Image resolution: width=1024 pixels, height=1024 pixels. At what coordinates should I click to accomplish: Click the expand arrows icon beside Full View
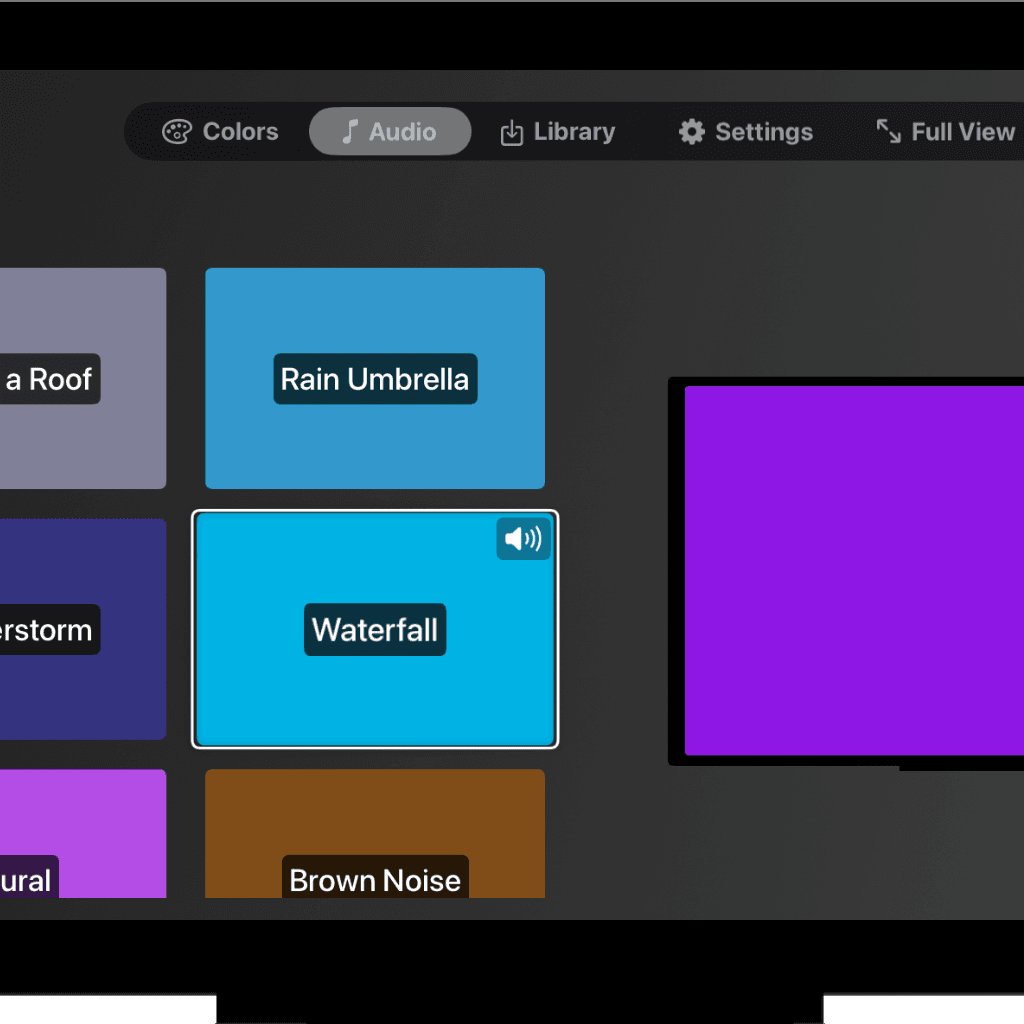click(888, 131)
